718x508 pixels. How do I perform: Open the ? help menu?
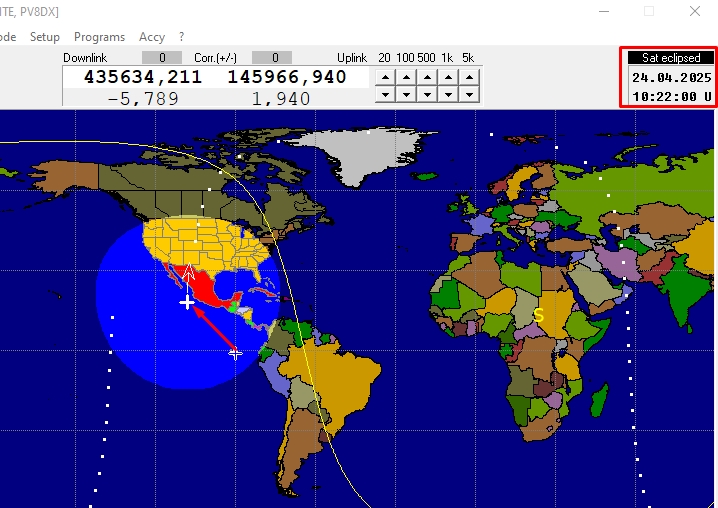[x=181, y=37]
